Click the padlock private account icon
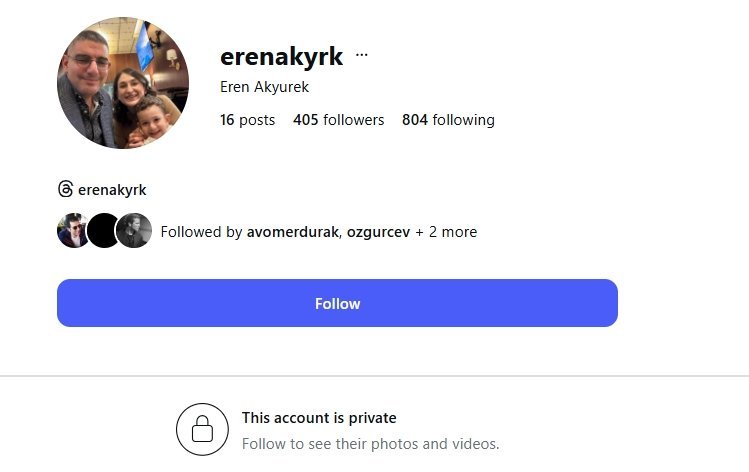749x472 pixels. pyautogui.click(x=202, y=429)
